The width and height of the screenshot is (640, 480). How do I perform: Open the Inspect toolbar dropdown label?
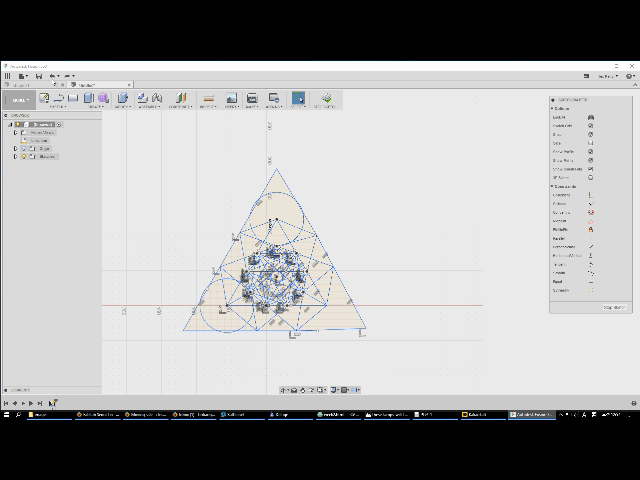208,107
